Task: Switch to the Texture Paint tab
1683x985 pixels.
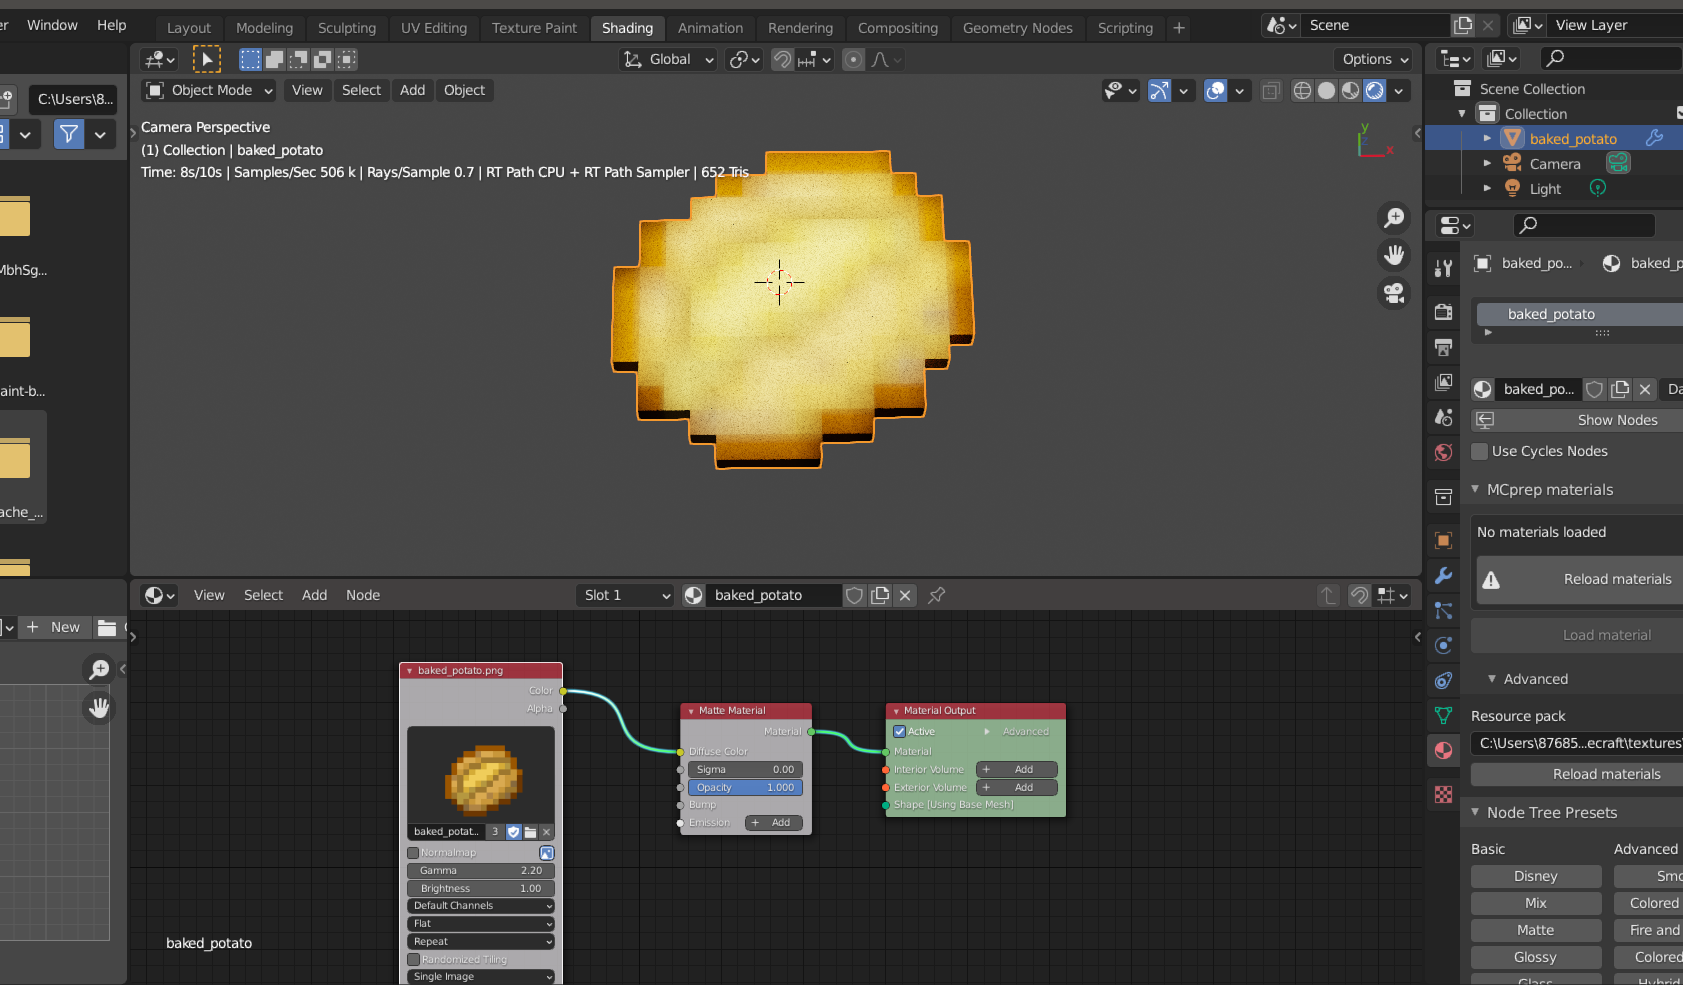Action: coord(534,27)
